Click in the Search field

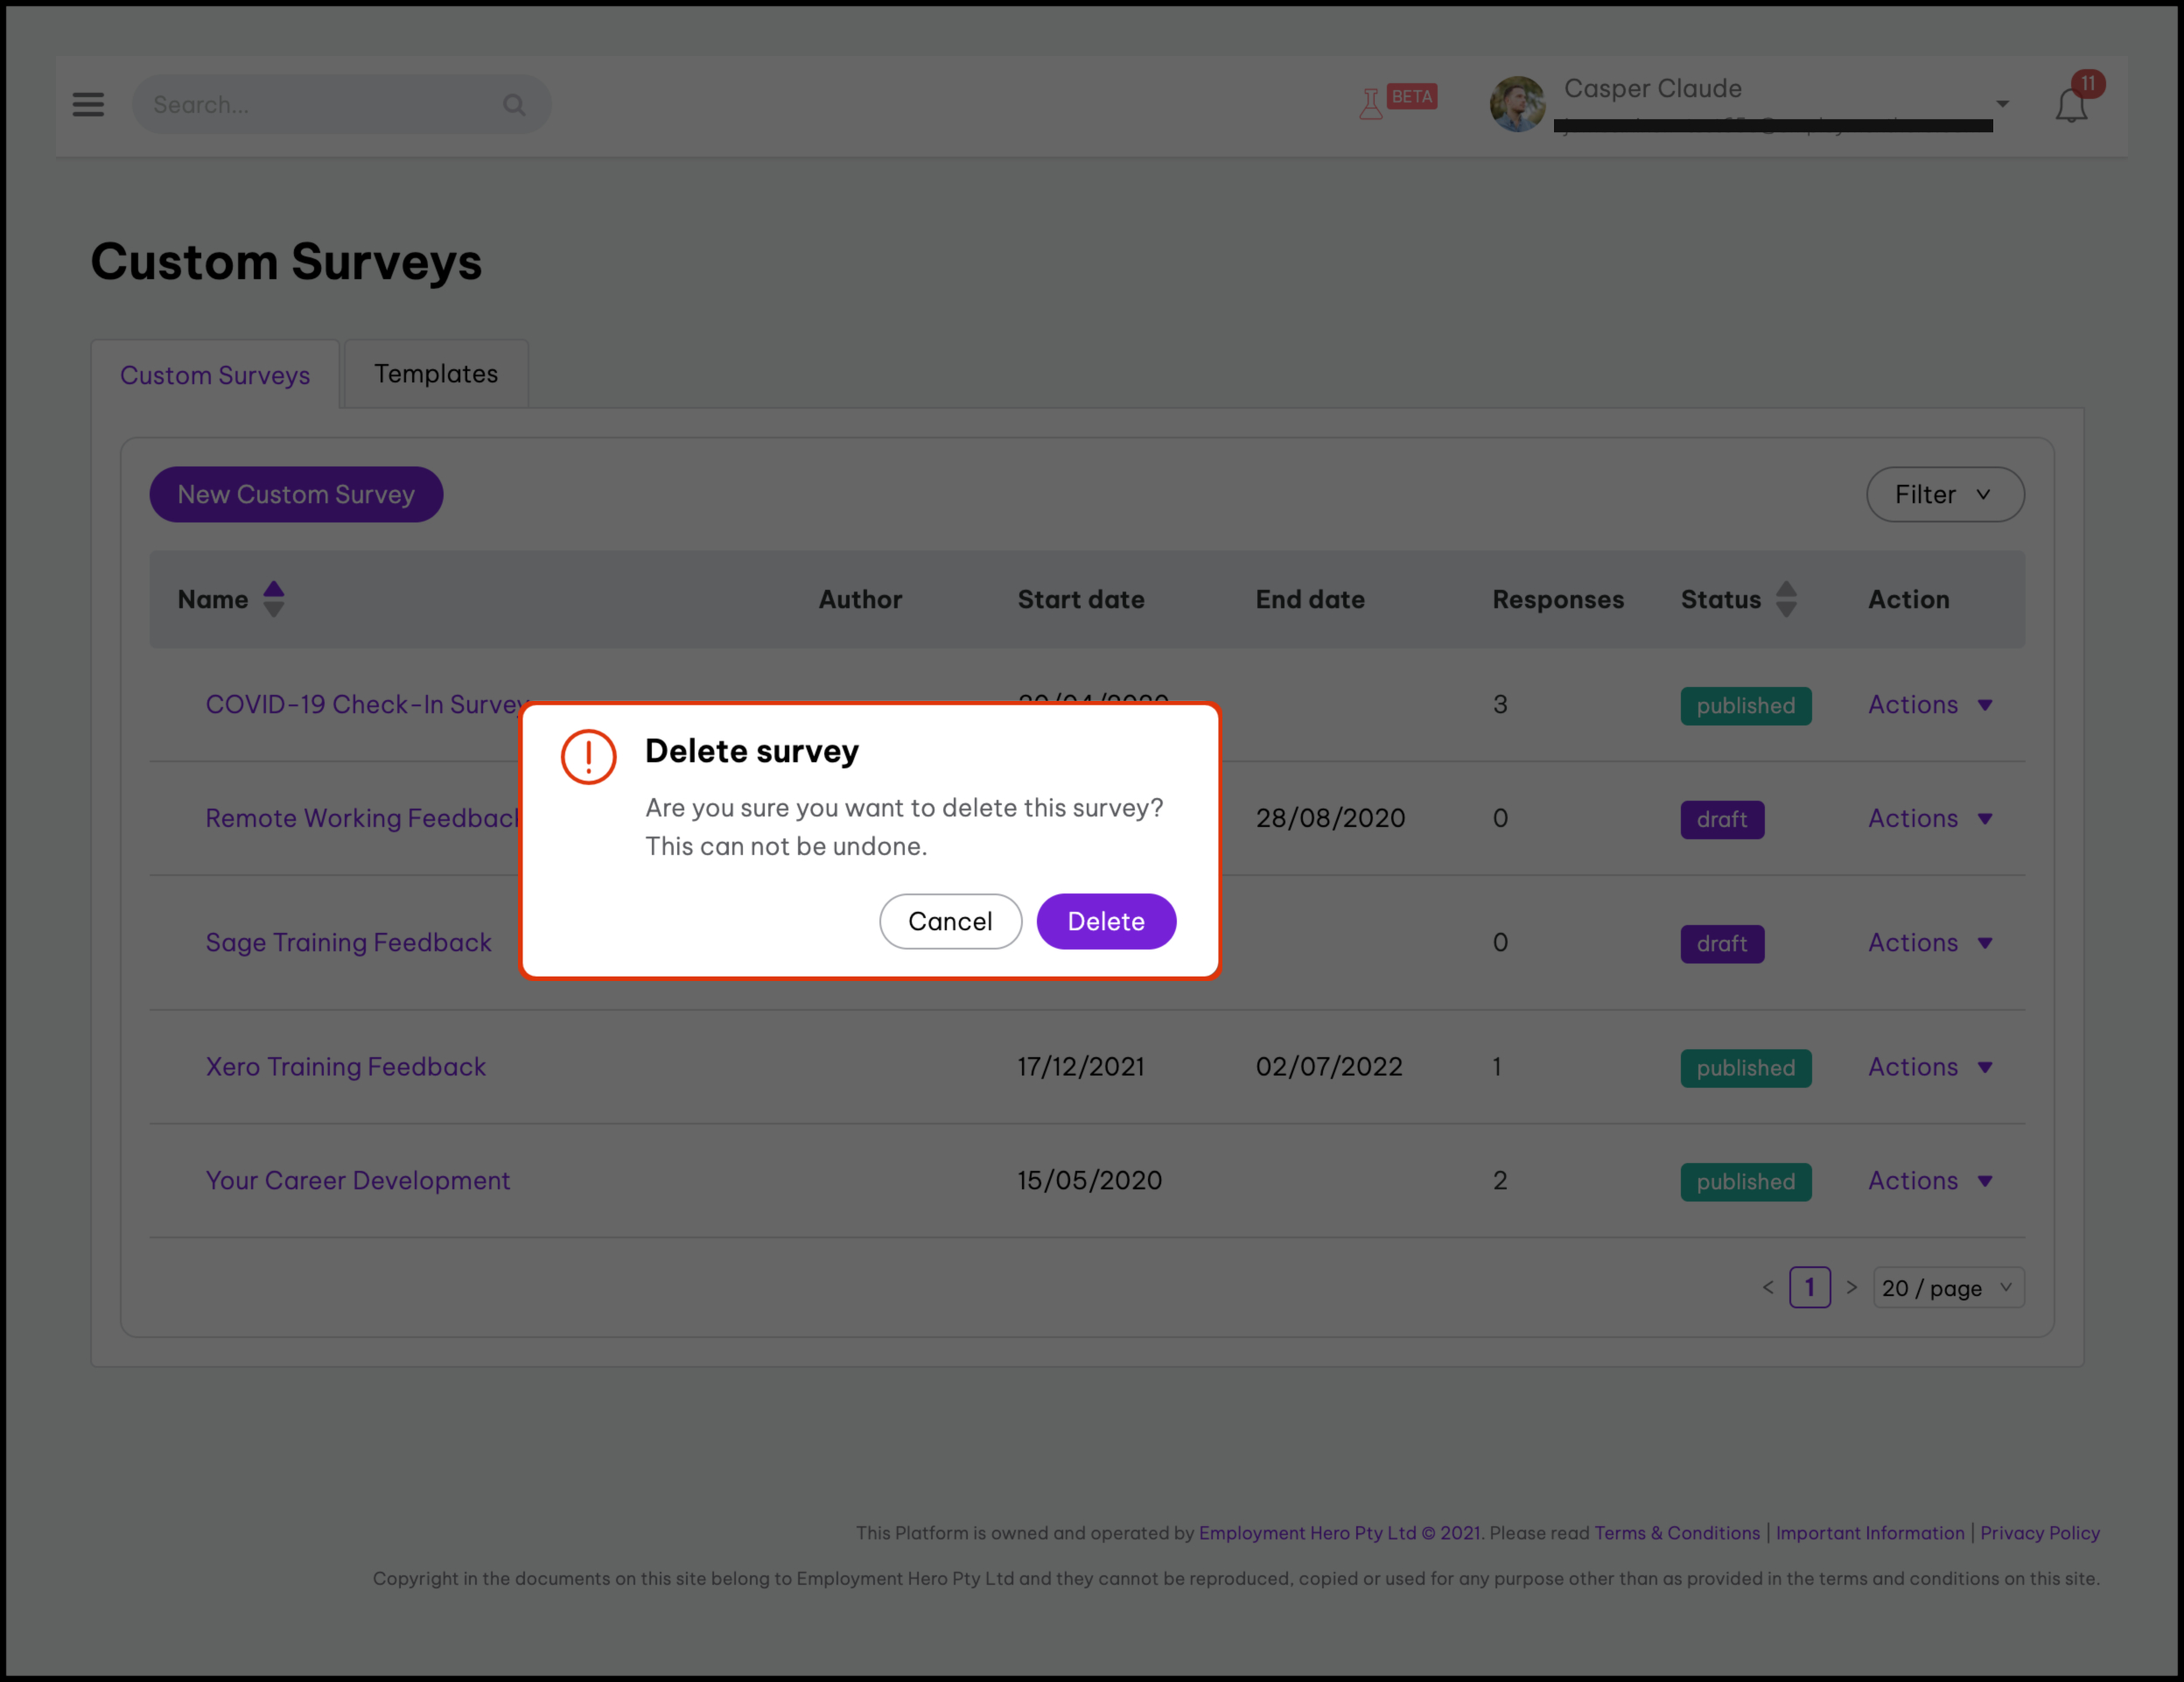pos(320,105)
